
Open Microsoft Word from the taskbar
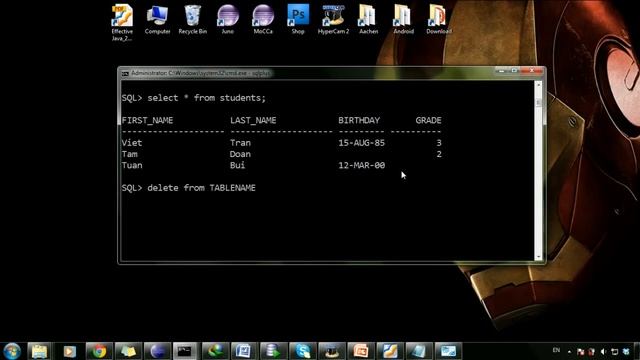tap(244, 351)
